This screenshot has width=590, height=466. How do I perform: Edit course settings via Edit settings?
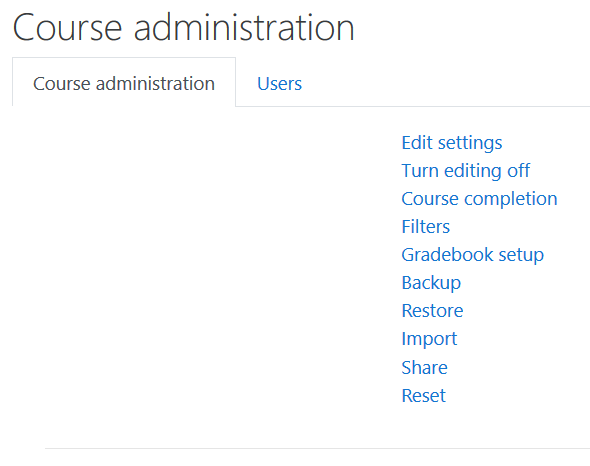[x=452, y=143]
